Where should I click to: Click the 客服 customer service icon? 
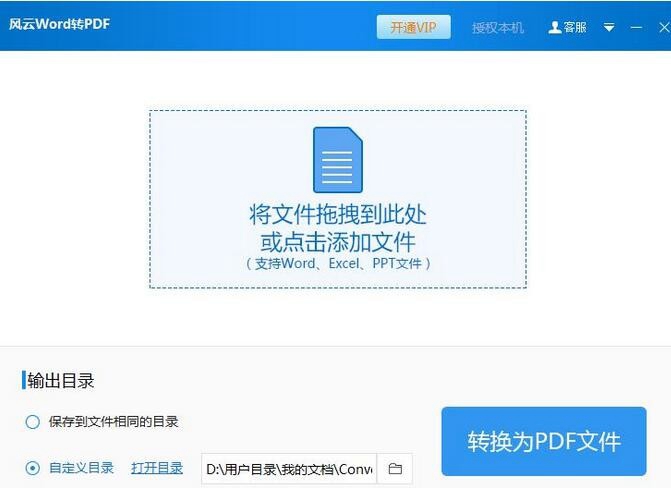coord(567,27)
